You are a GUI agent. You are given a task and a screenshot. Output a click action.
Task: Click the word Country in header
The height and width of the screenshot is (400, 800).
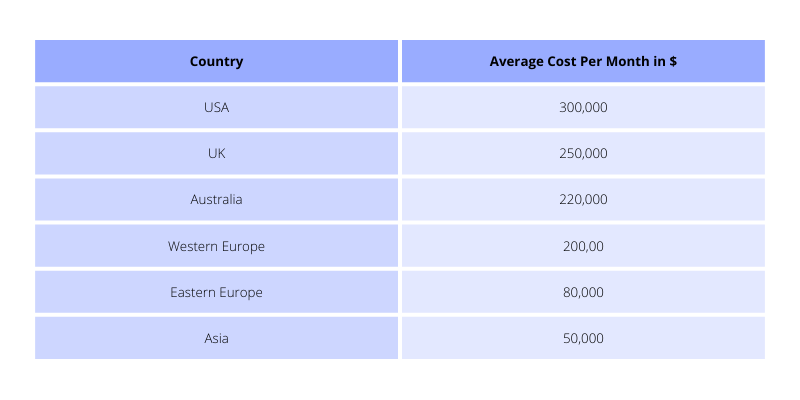[x=216, y=62]
